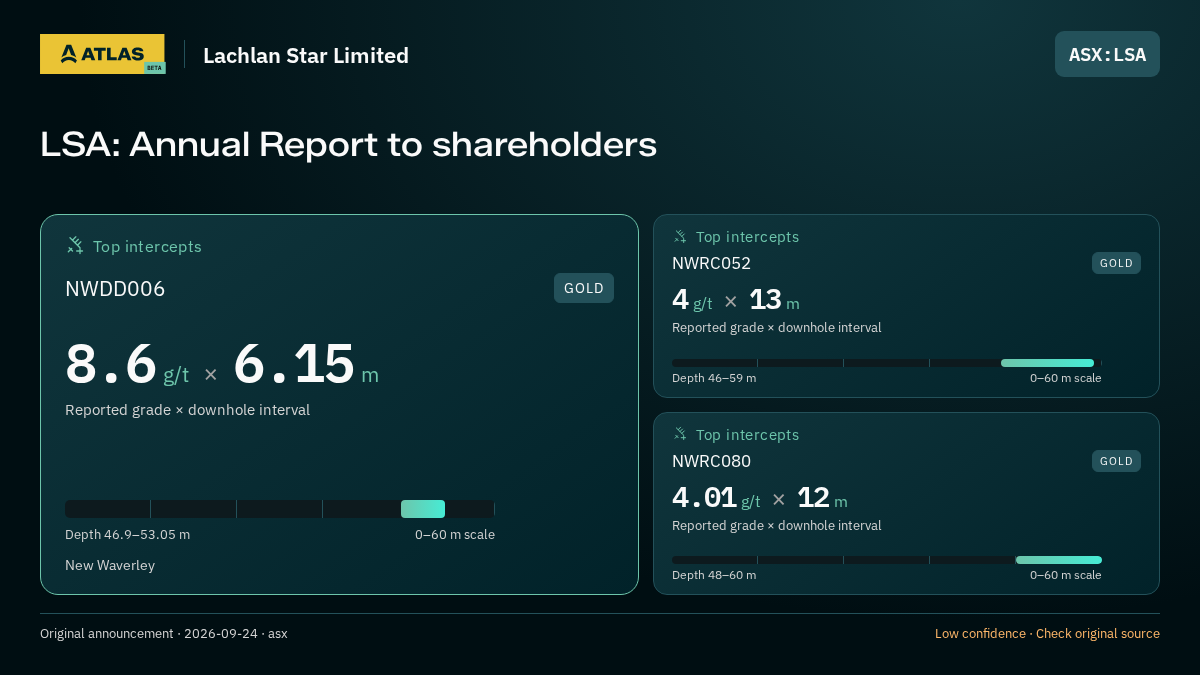
Task: Click the Original announcement 2026-09-24 footer
Action: (164, 634)
